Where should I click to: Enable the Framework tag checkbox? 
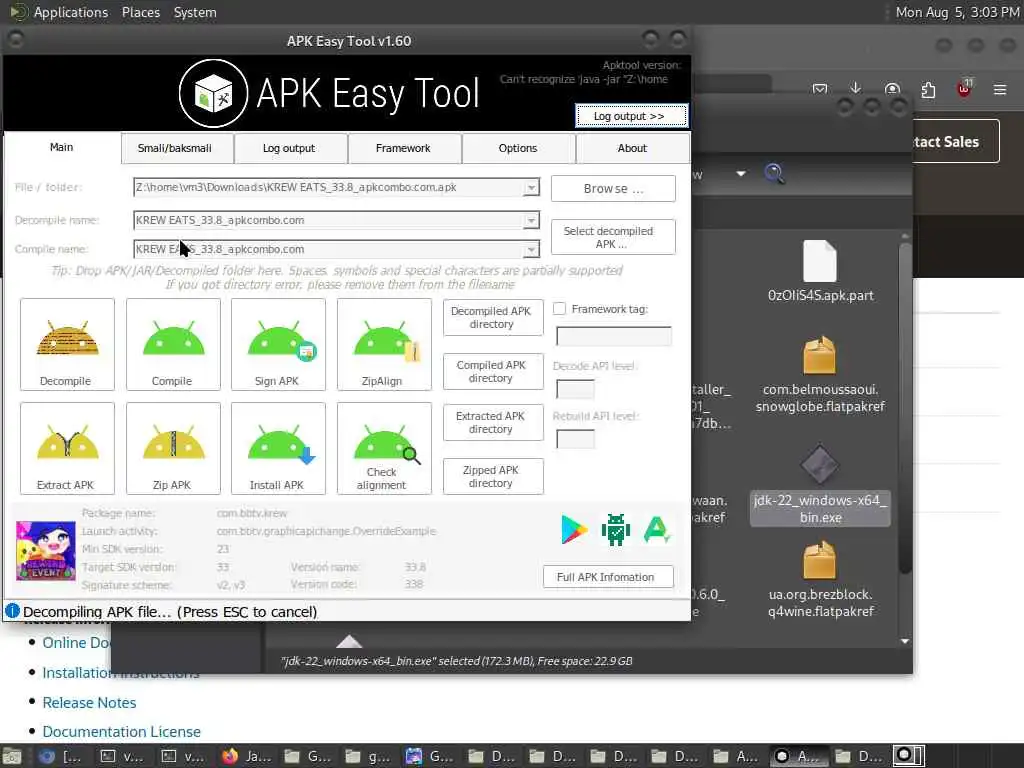tap(560, 309)
